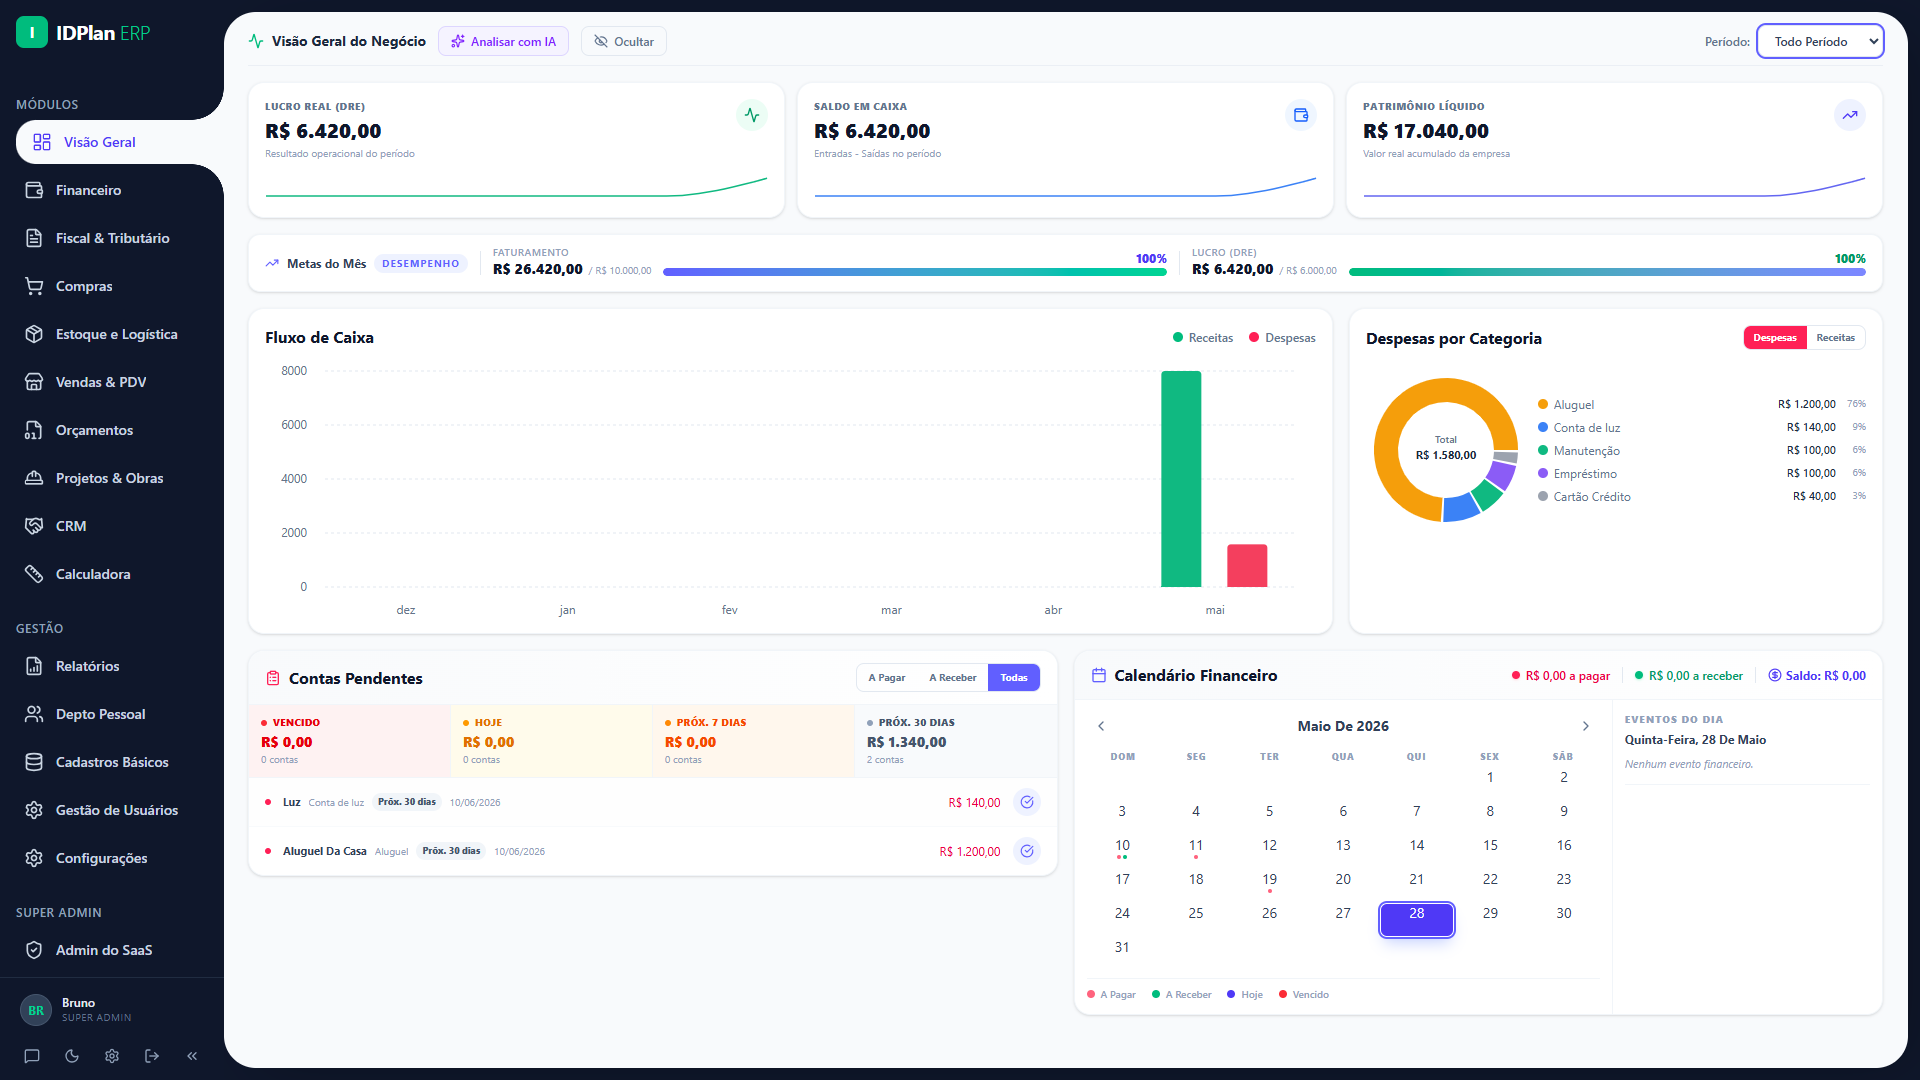Toggle Despesas series in Fluxo de Caixa
Screen dimensions: 1920x1080
[x=1282, y=338]
